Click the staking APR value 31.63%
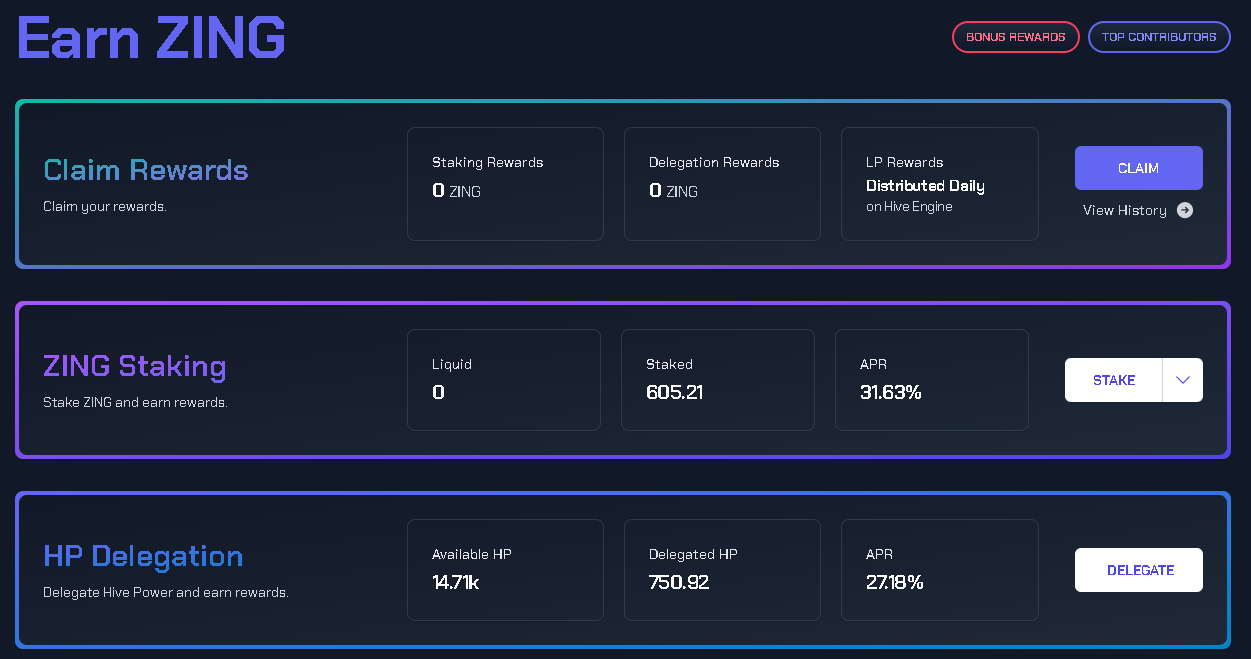The height and width of the screenshot is (659, 1251). point(890,392)
